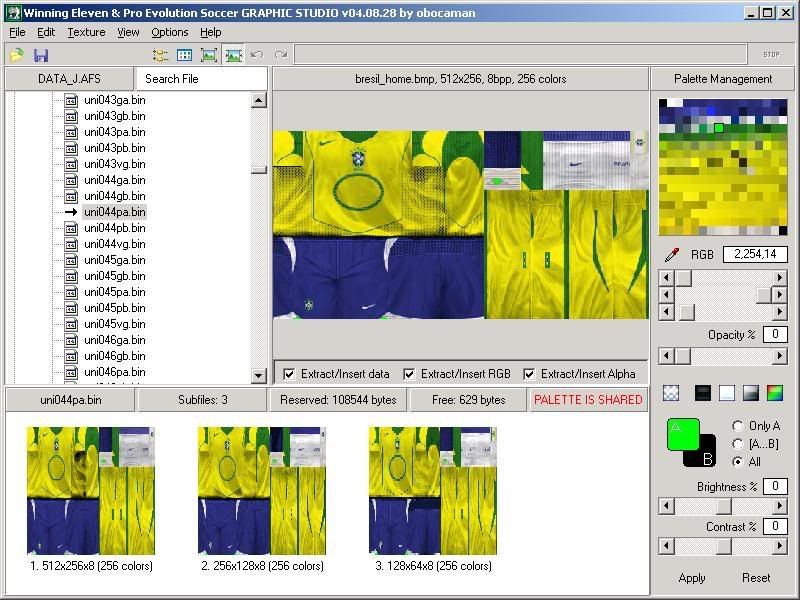Click the RGB color gradient palette icon
Image resolution: width=800 pixels, height=600 pixels.
pyautogui.click(x=774, y=392)
